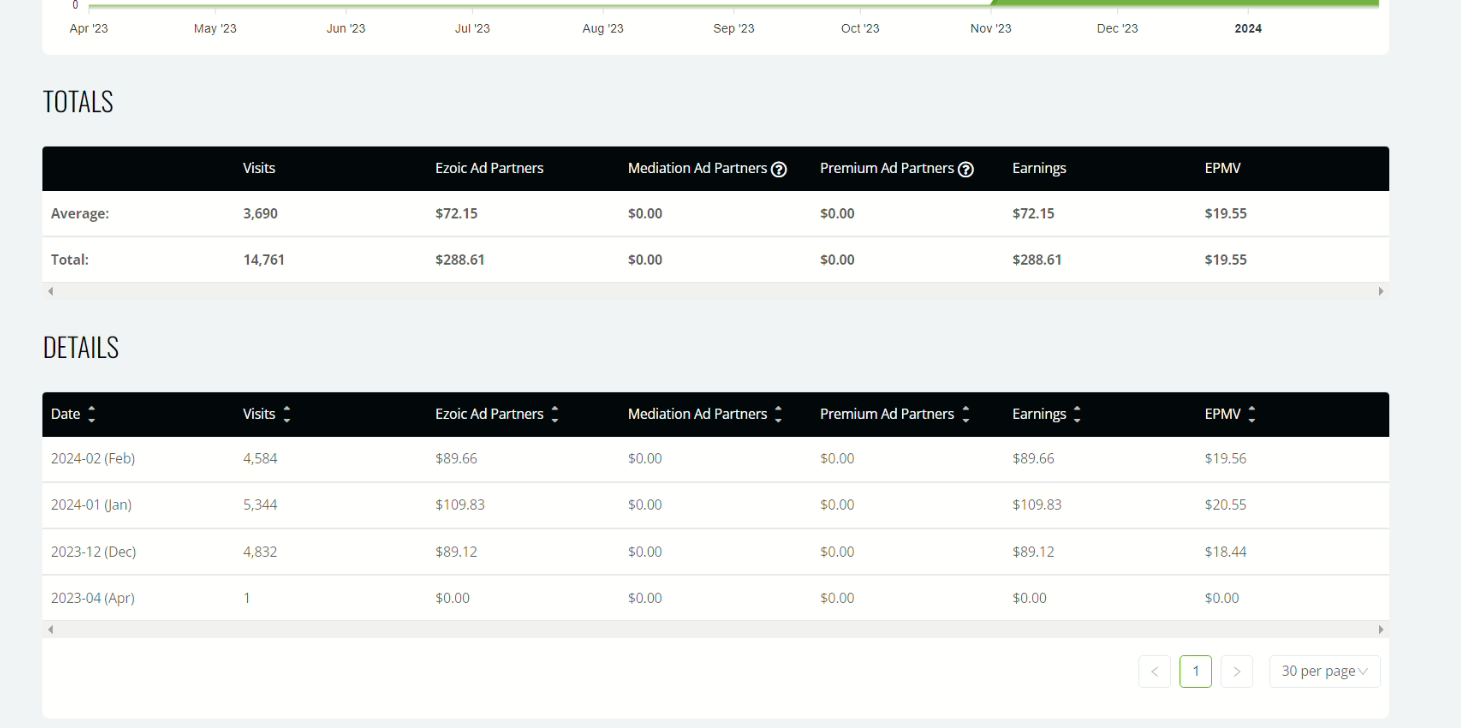Click average visits value 3,690
This screenshot has height=728, width=1461.
(x=260, y=214)
